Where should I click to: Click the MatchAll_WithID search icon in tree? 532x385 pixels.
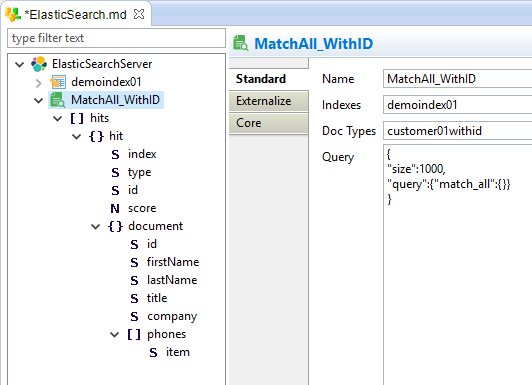coord(58,100)
